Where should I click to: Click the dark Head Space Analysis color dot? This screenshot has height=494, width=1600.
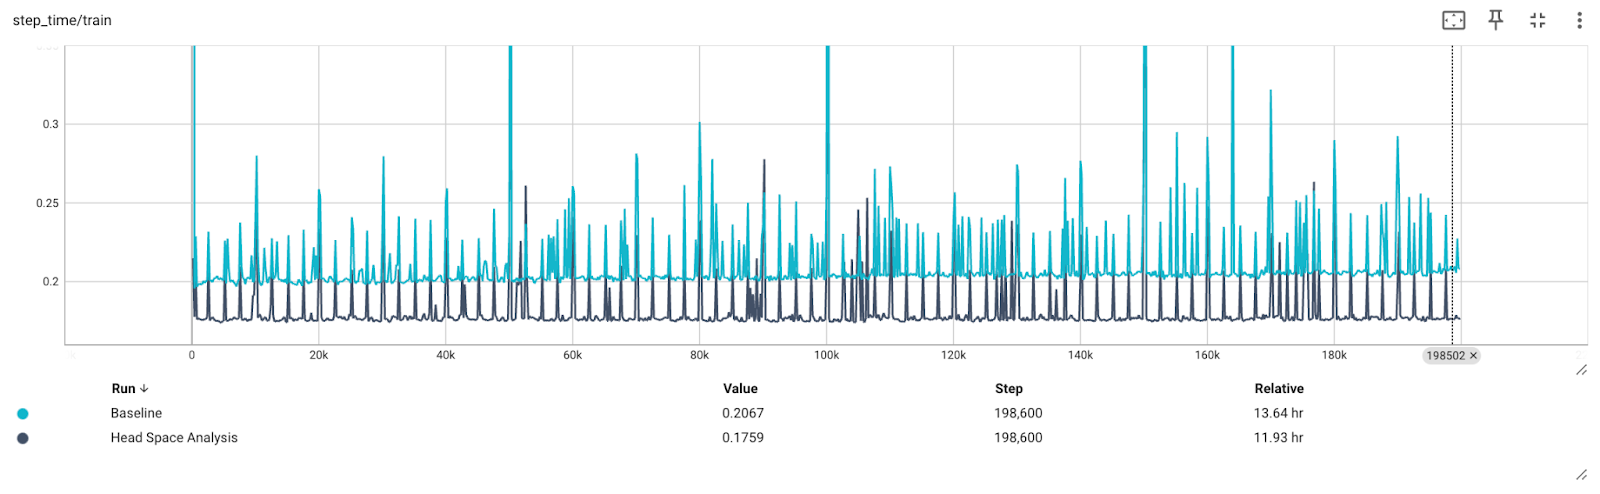coord(23,438)
